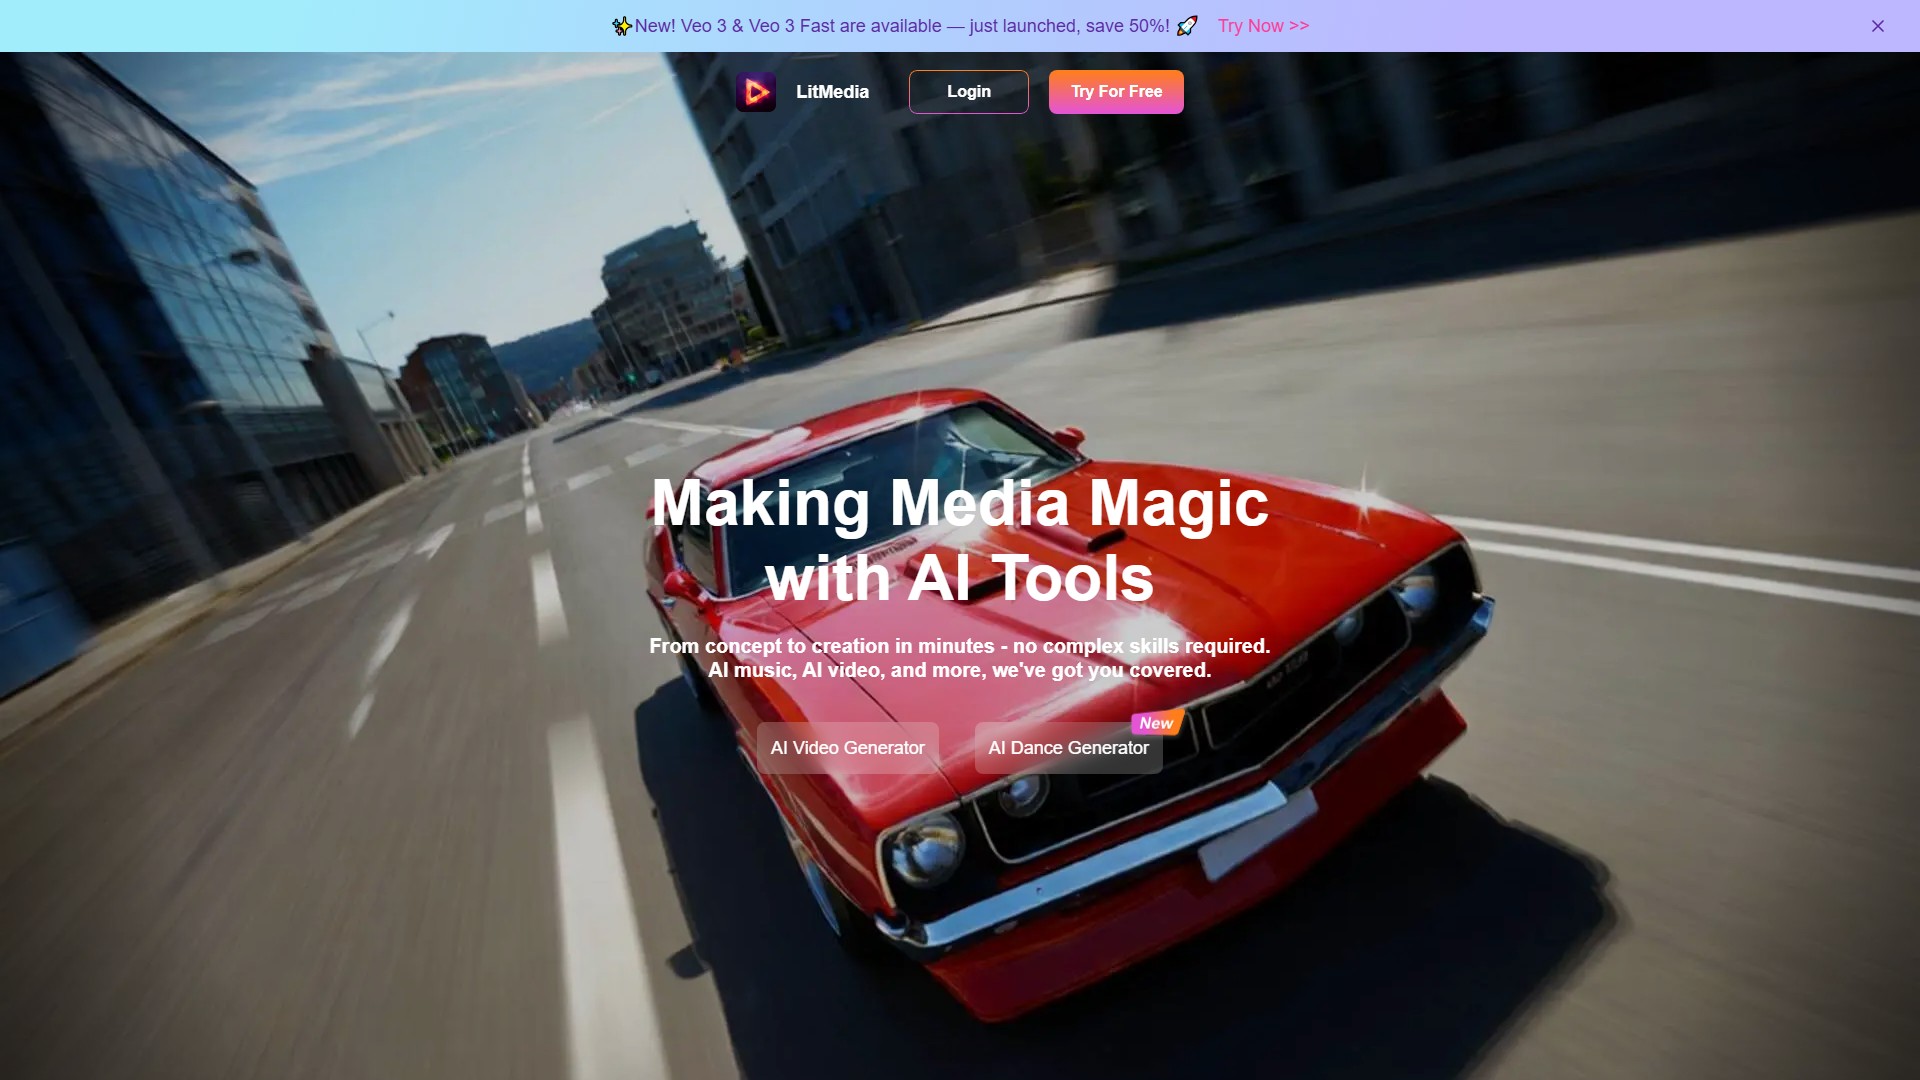Open the Login button

pyautogui.click(x=968, y=92)
